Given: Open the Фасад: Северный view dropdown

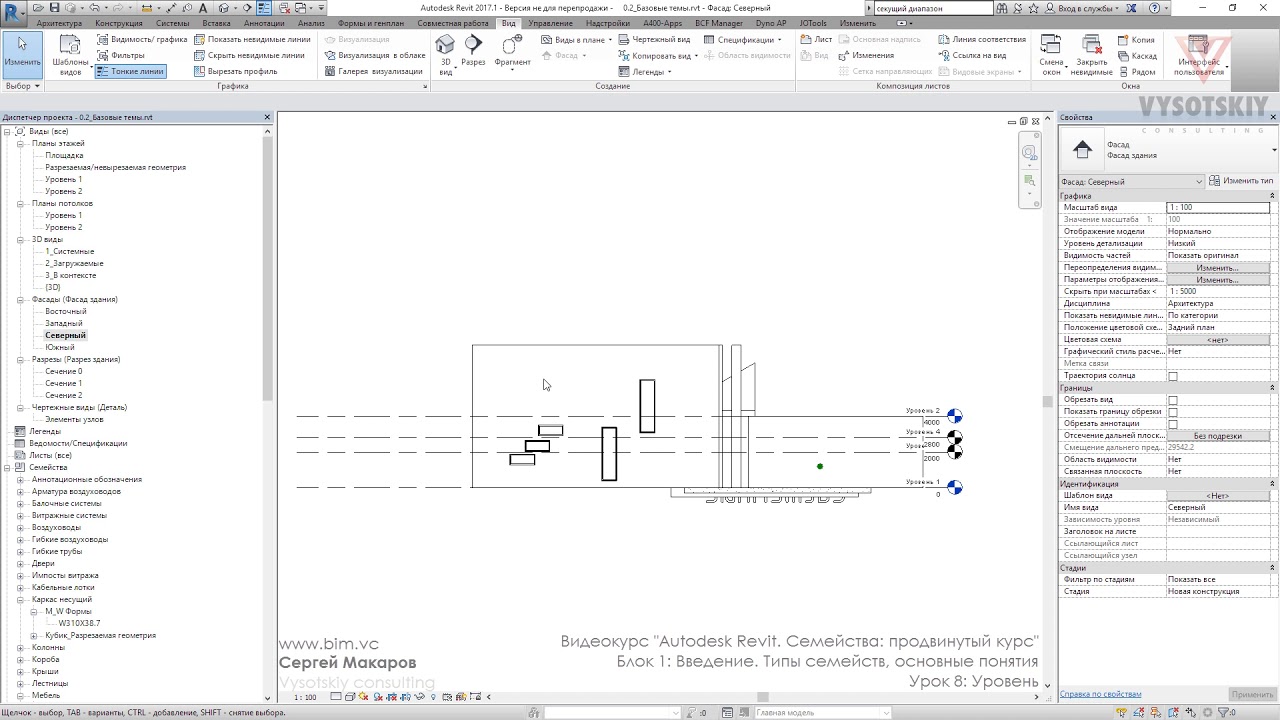Looking at the screenshot, I should tap(1131, 181).
